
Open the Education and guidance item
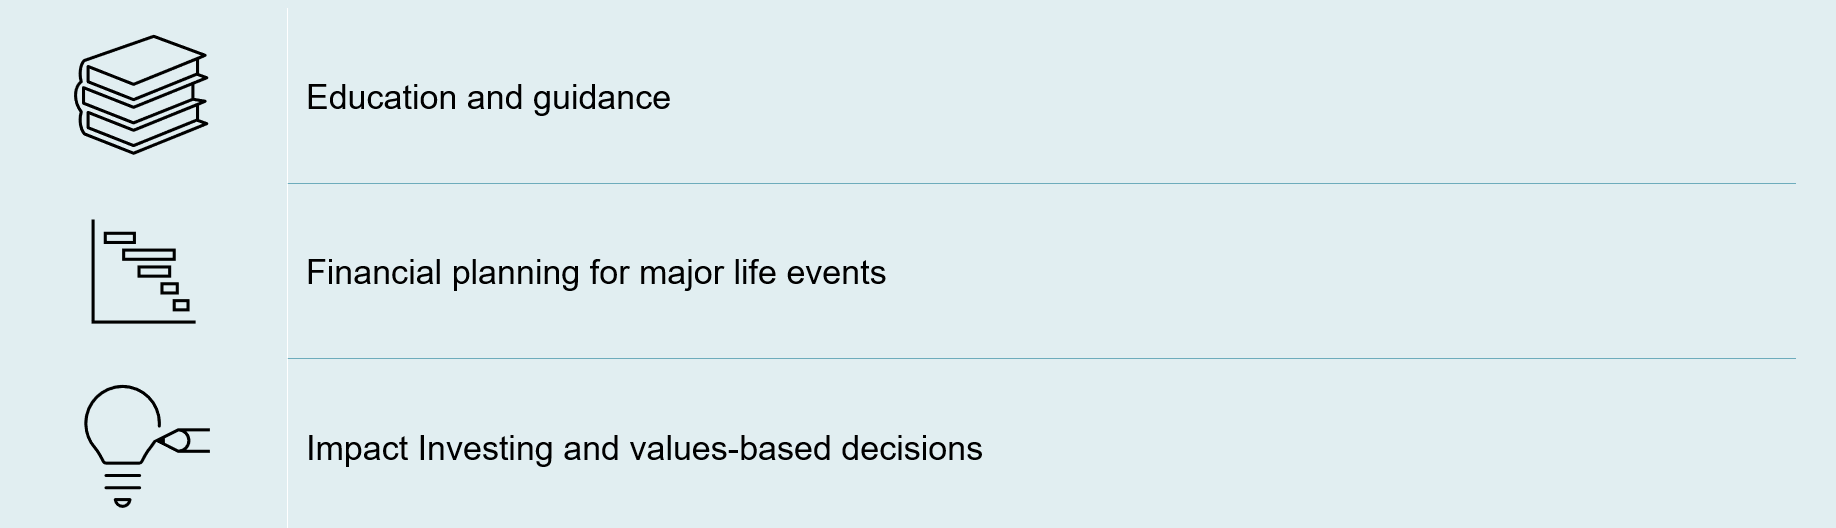tap(488, 97)
